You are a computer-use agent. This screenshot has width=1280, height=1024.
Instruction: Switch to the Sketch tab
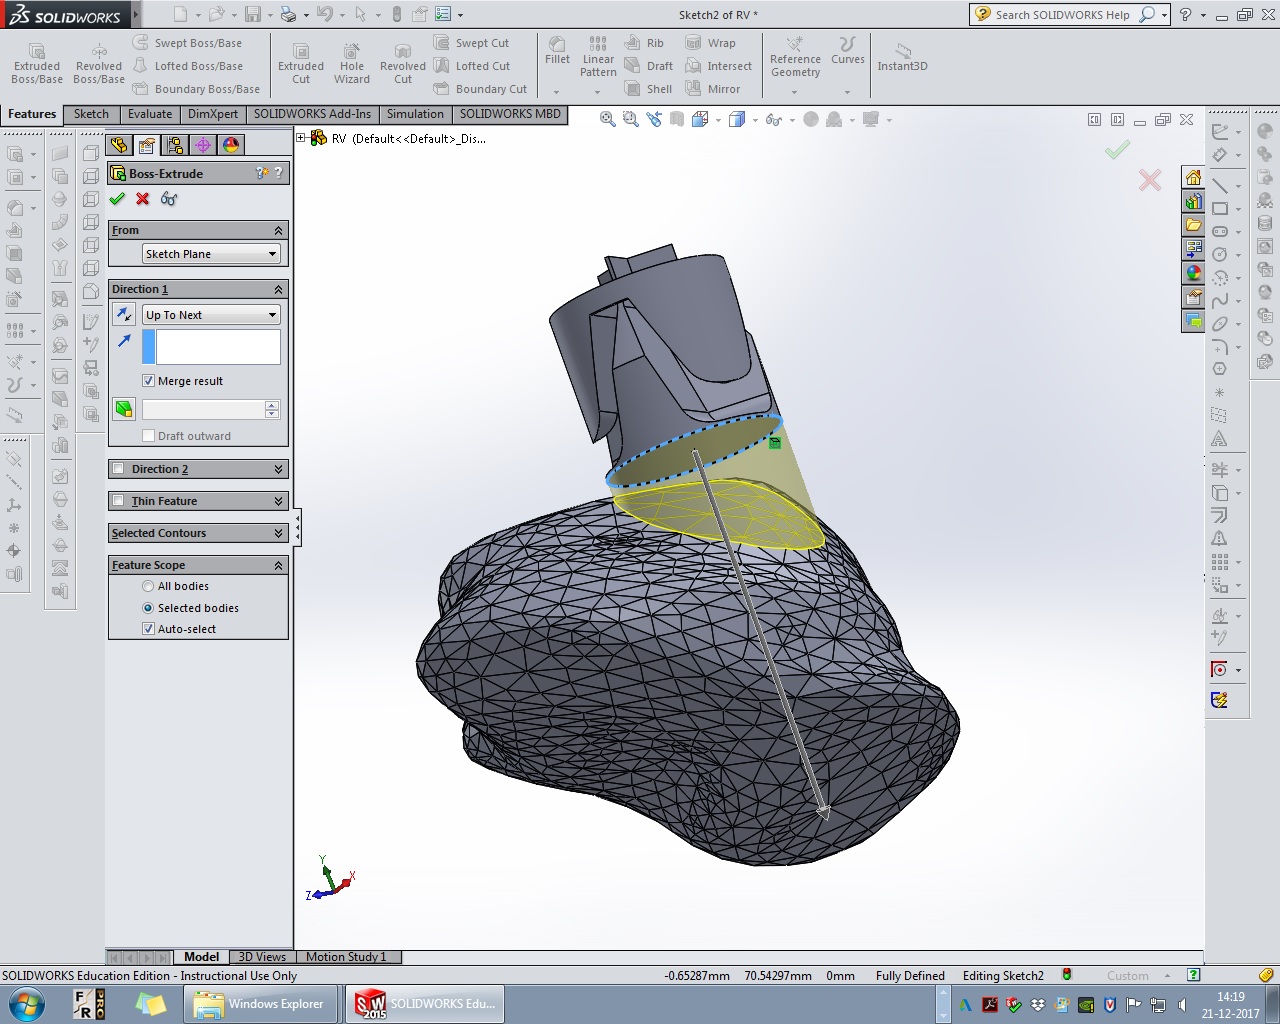(x=91, y=114)
